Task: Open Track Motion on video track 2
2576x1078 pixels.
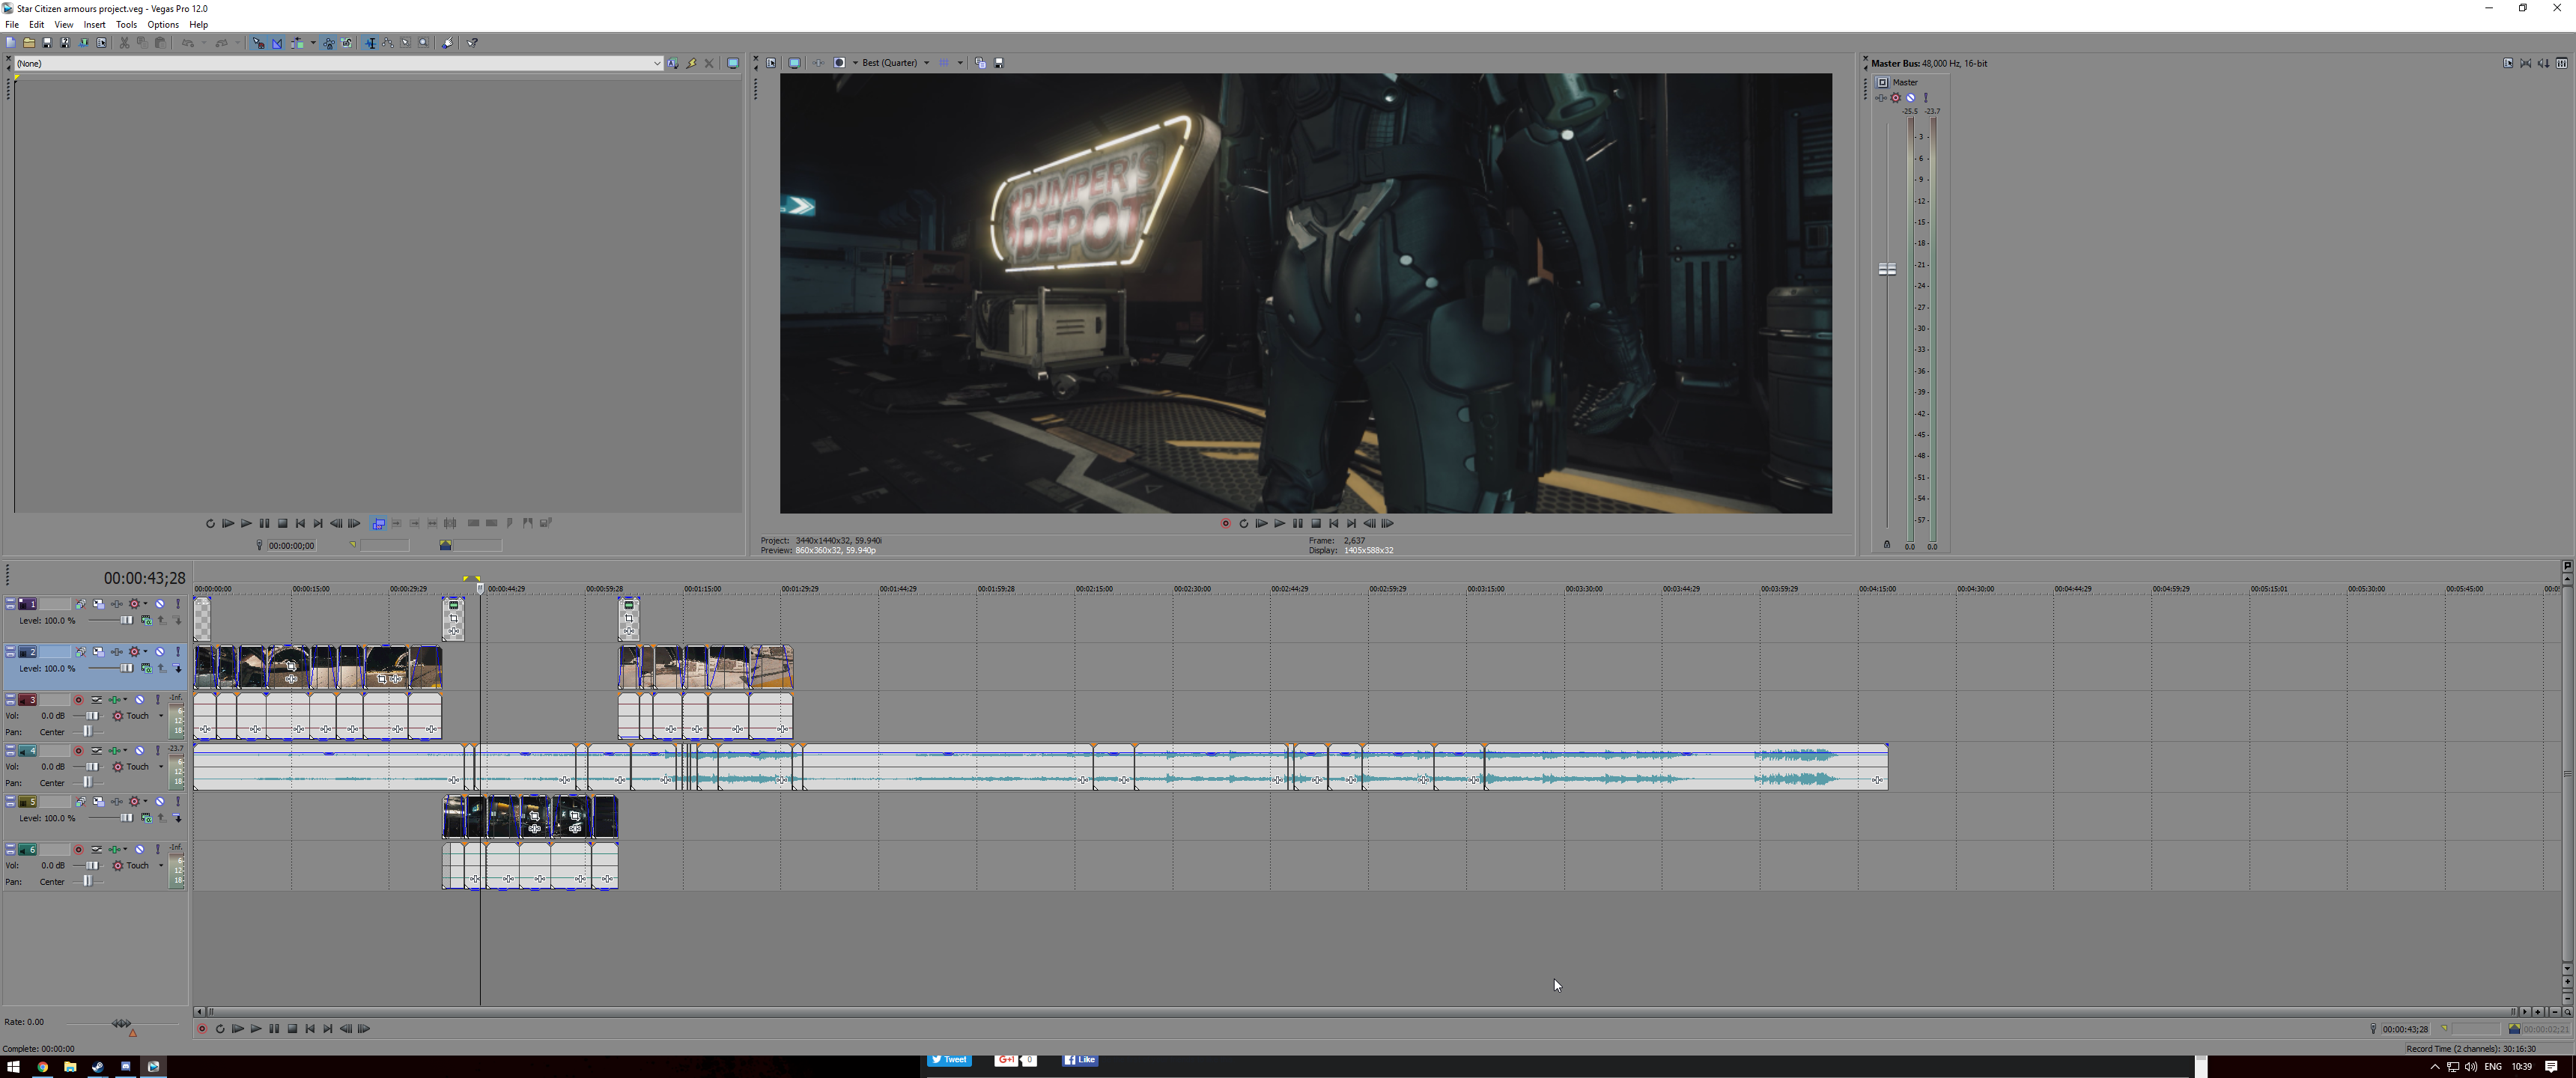Action: pyautogui.click(x=99, y=652)
